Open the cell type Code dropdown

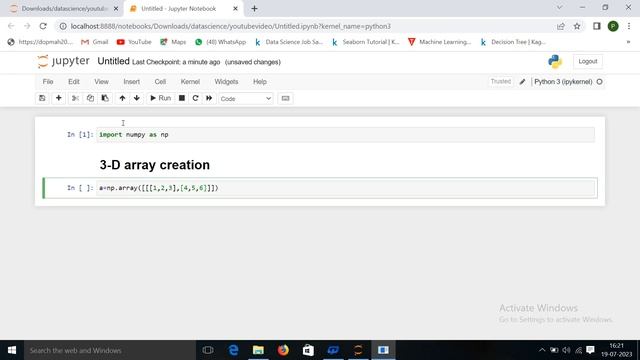[x=246, y=99]
